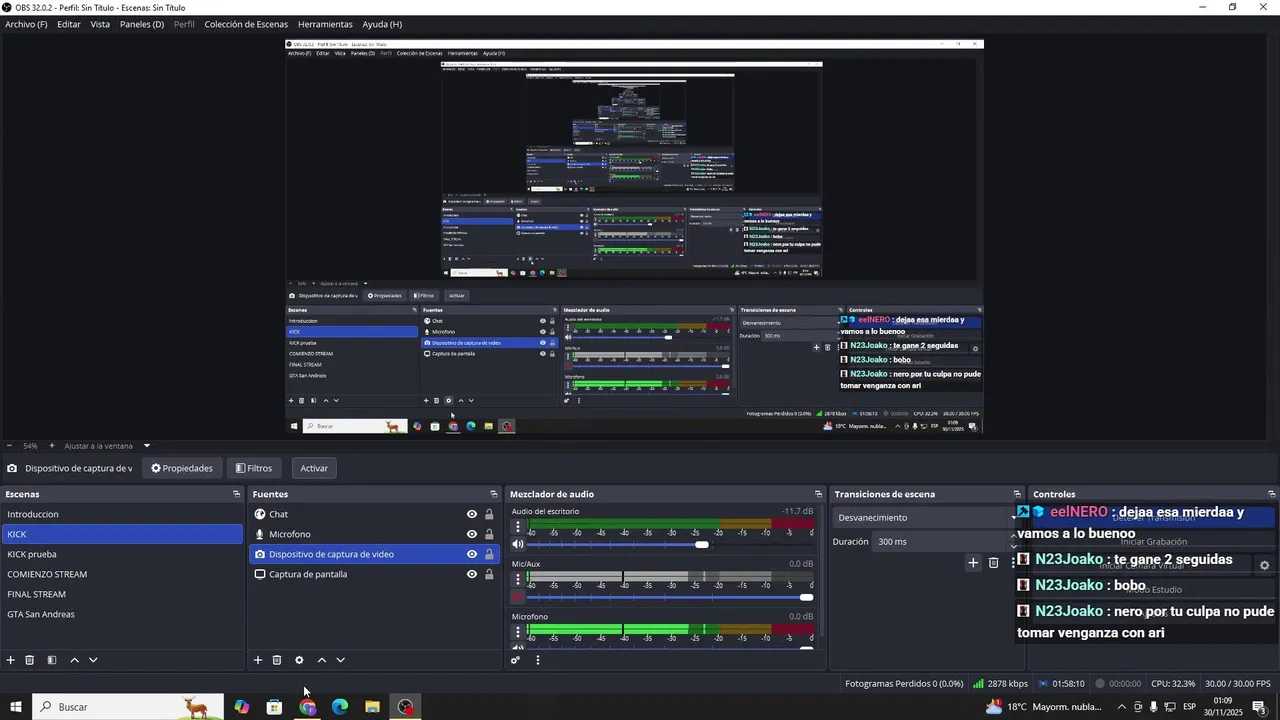
Task: Hide the Captura de pantalla source
Action: coord(472,574)
